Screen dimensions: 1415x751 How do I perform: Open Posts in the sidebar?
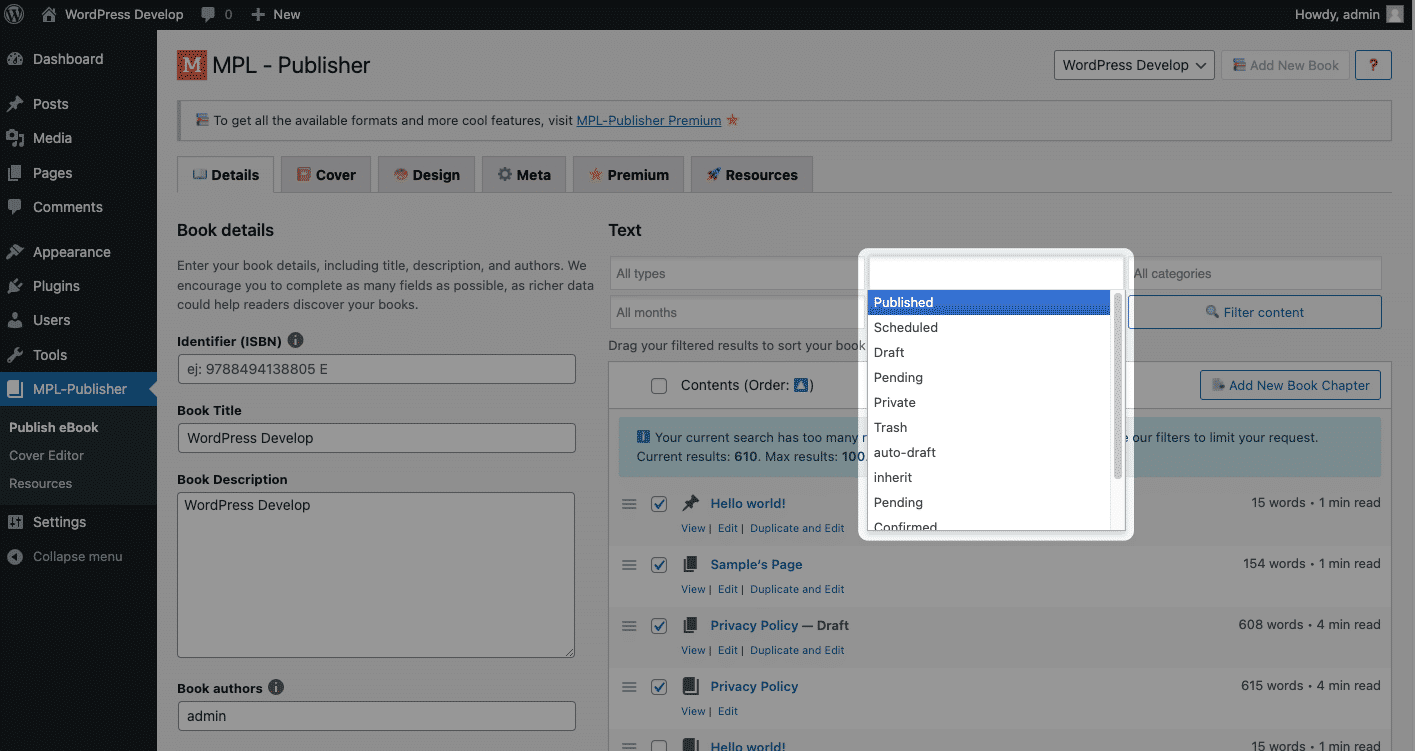click(x=51, y=104)
